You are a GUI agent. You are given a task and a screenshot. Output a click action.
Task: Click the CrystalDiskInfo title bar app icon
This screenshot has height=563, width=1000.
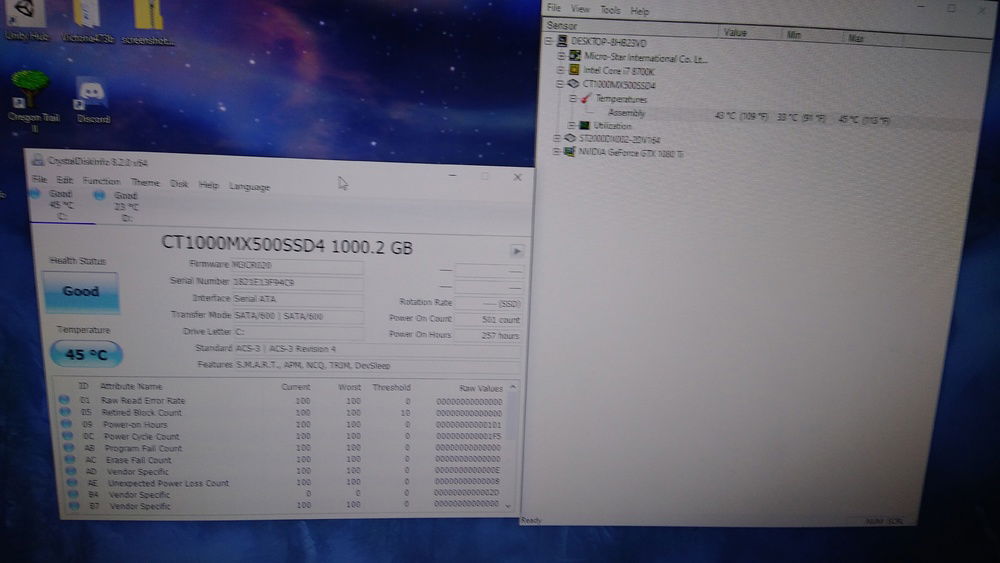38,161
